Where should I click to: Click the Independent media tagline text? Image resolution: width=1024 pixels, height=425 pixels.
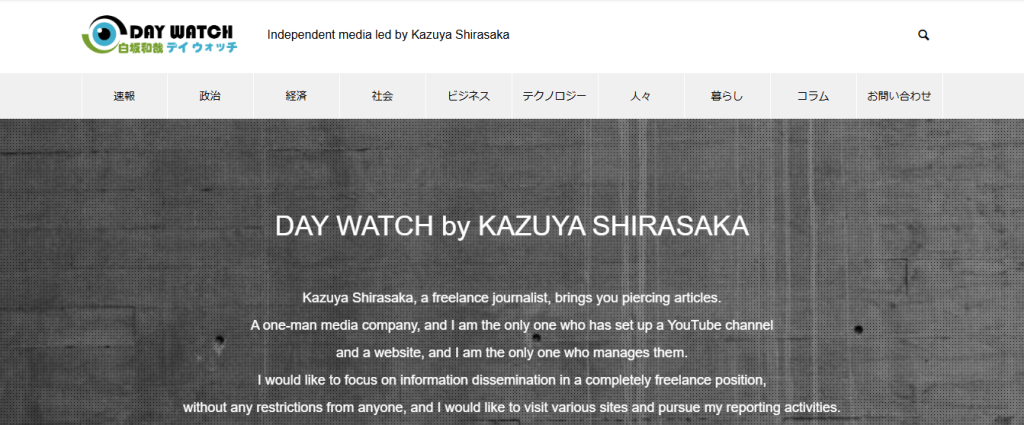[x=388, y=35]
